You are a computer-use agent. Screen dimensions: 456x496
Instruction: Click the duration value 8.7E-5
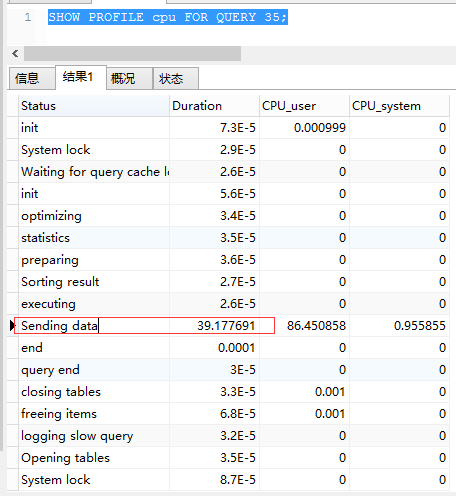(x=238, y=480)
